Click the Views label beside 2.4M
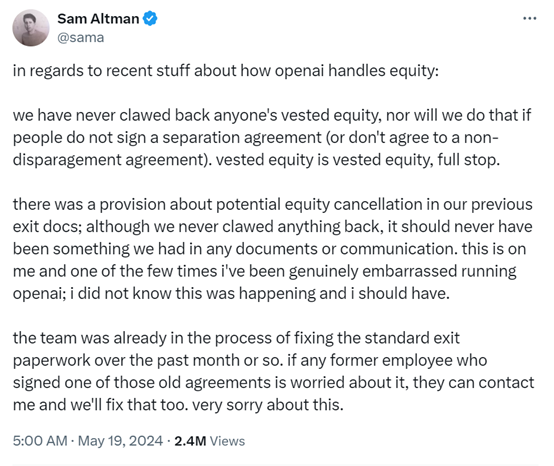The image size is (554, 466). point(227,441)
